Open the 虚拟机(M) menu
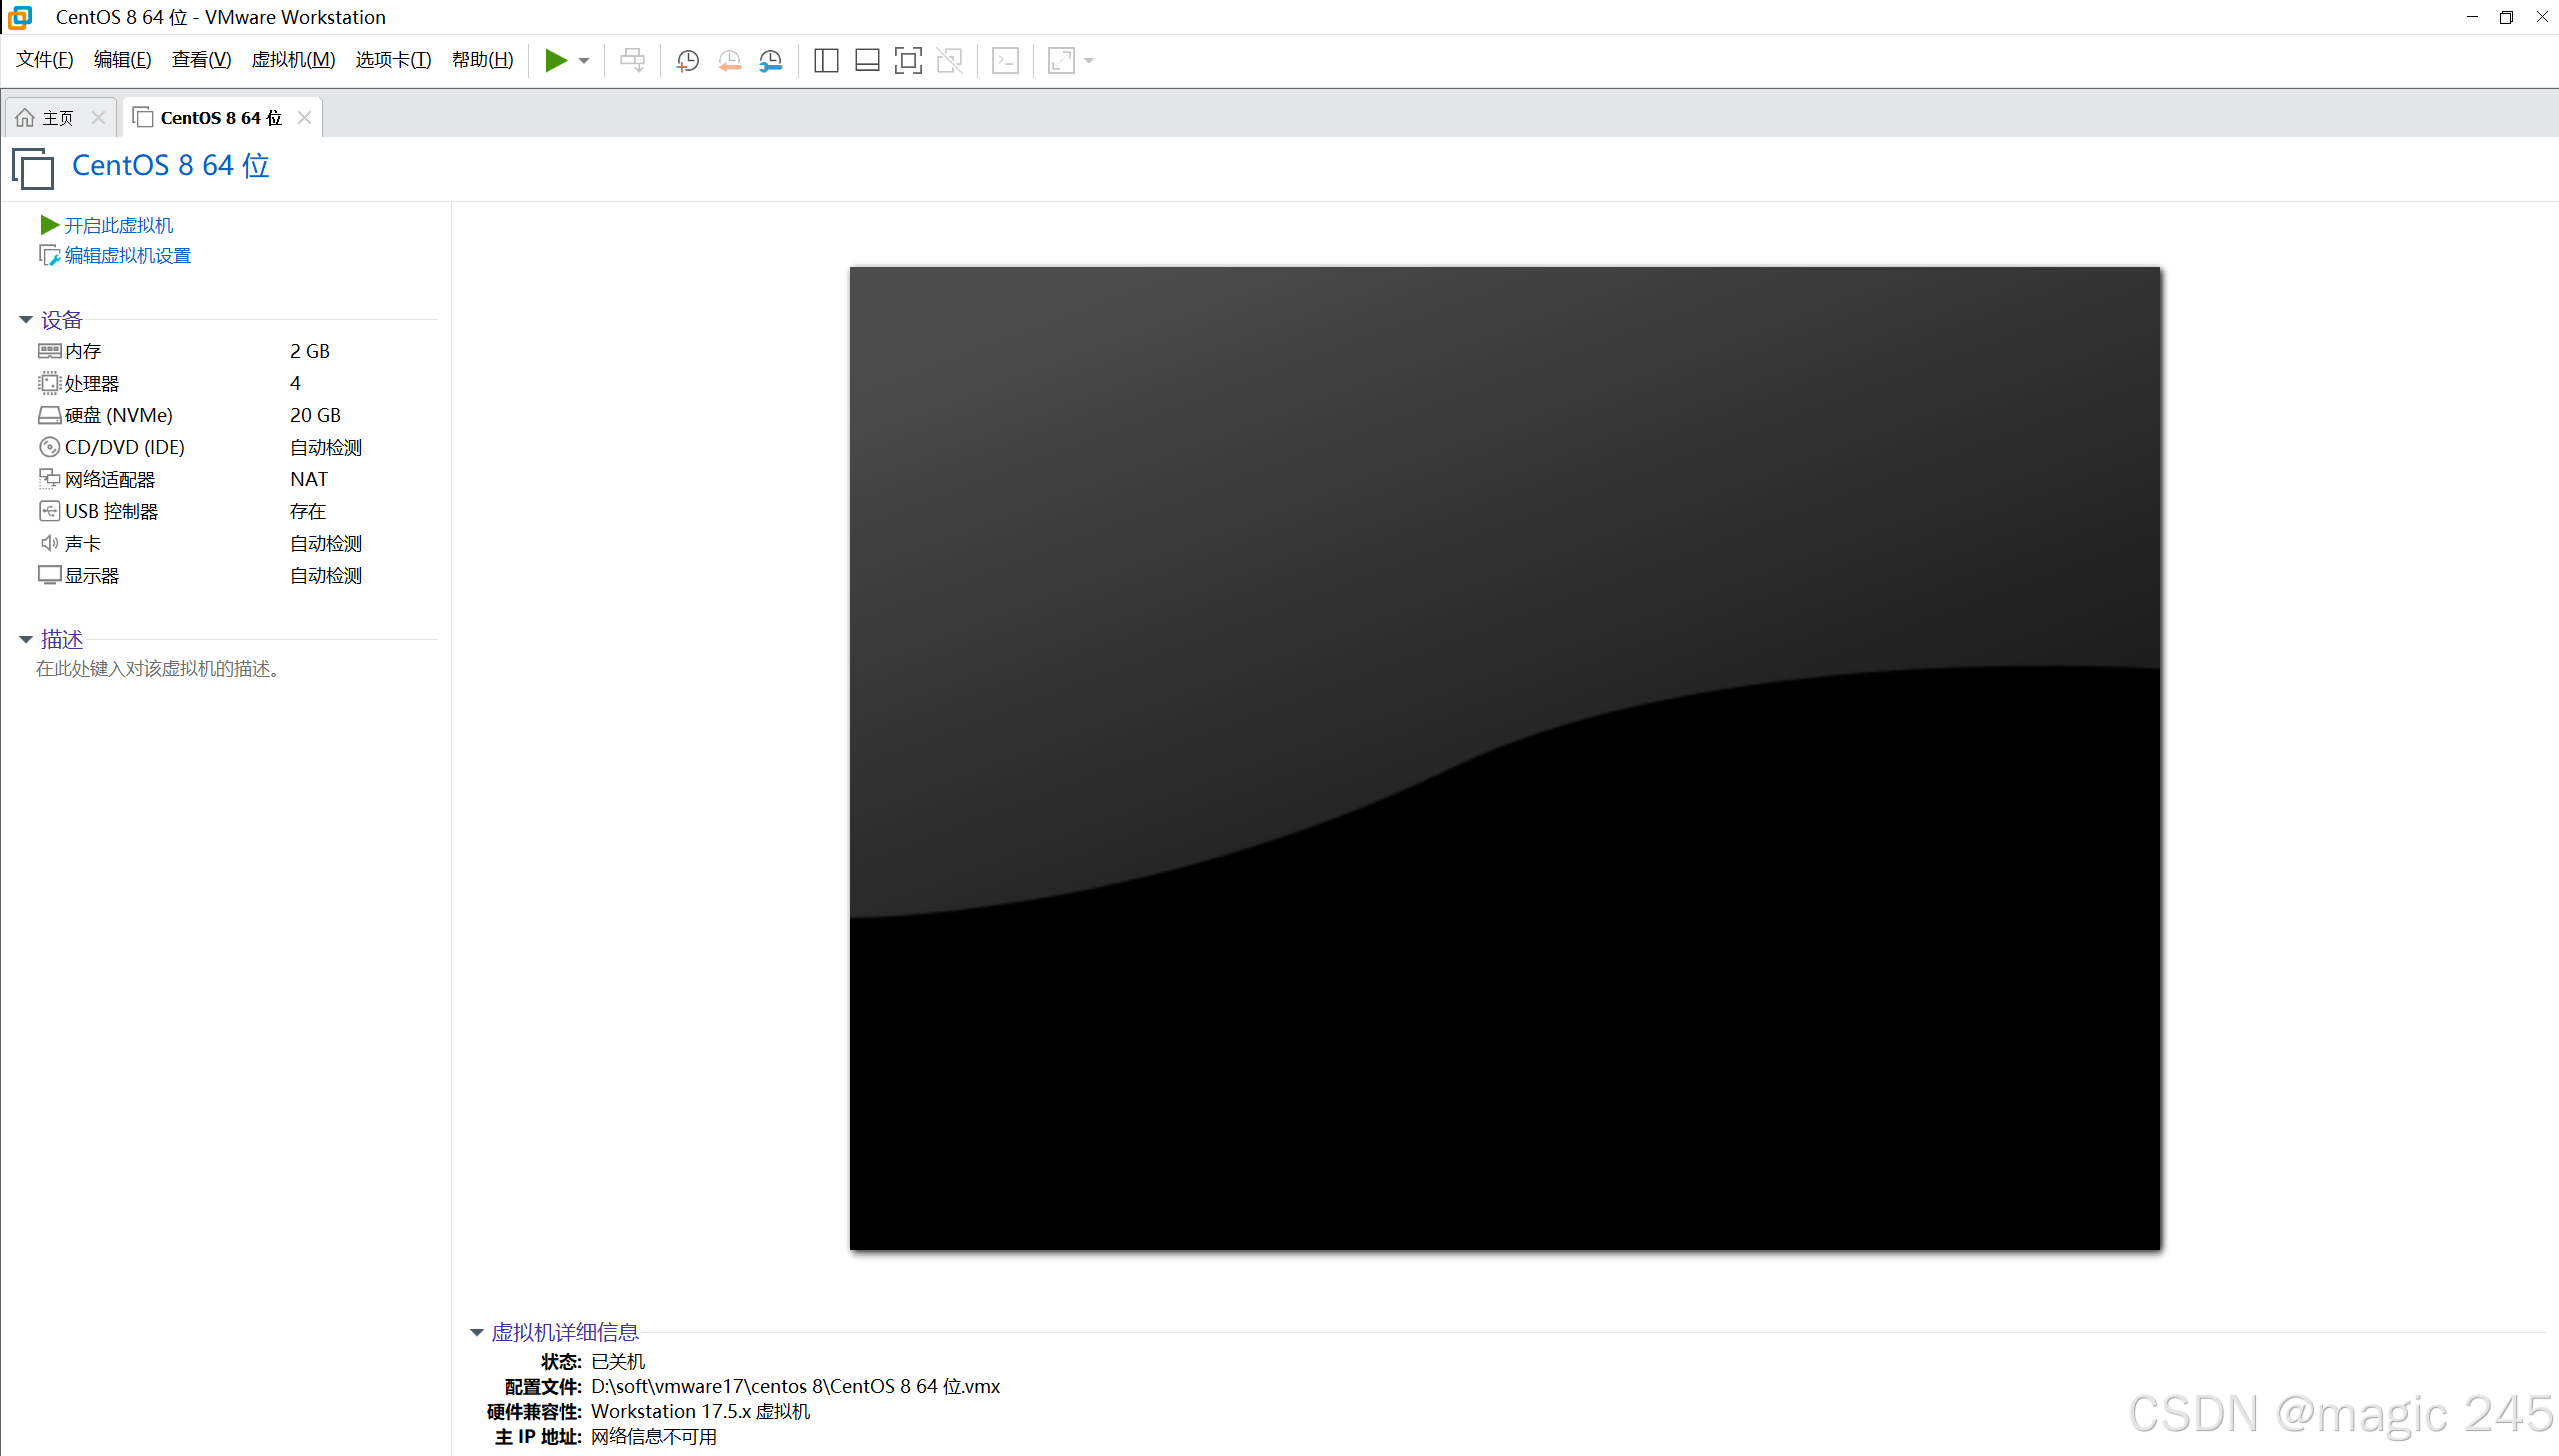Screen dimensions: 2559x1456 [293, 60]
